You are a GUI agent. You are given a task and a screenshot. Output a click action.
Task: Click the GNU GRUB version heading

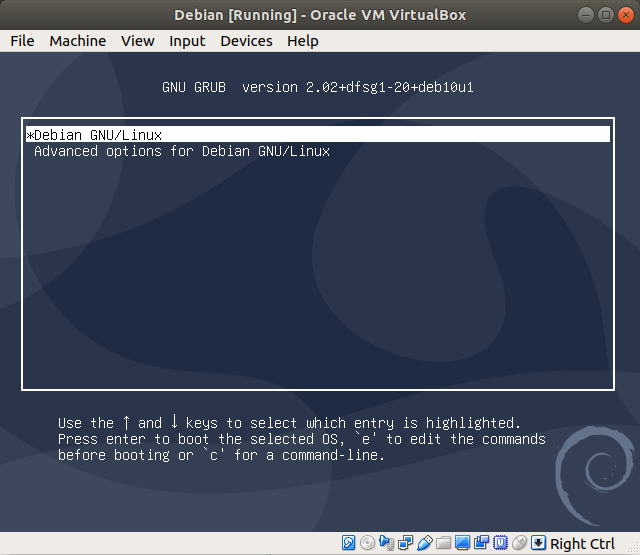click(318, 87)
